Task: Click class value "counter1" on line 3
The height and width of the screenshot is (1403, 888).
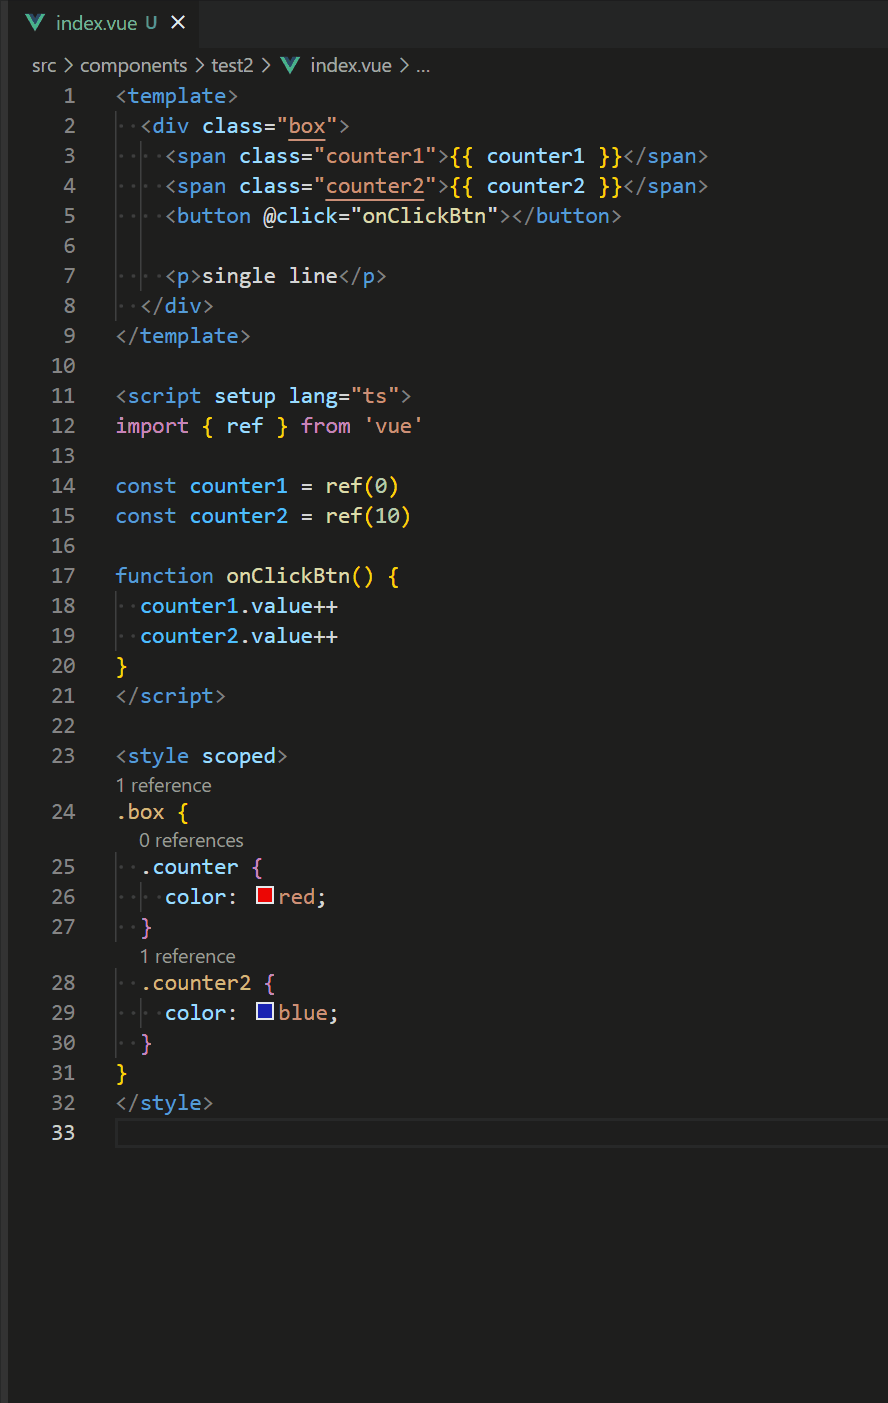Action: point(375,156)
